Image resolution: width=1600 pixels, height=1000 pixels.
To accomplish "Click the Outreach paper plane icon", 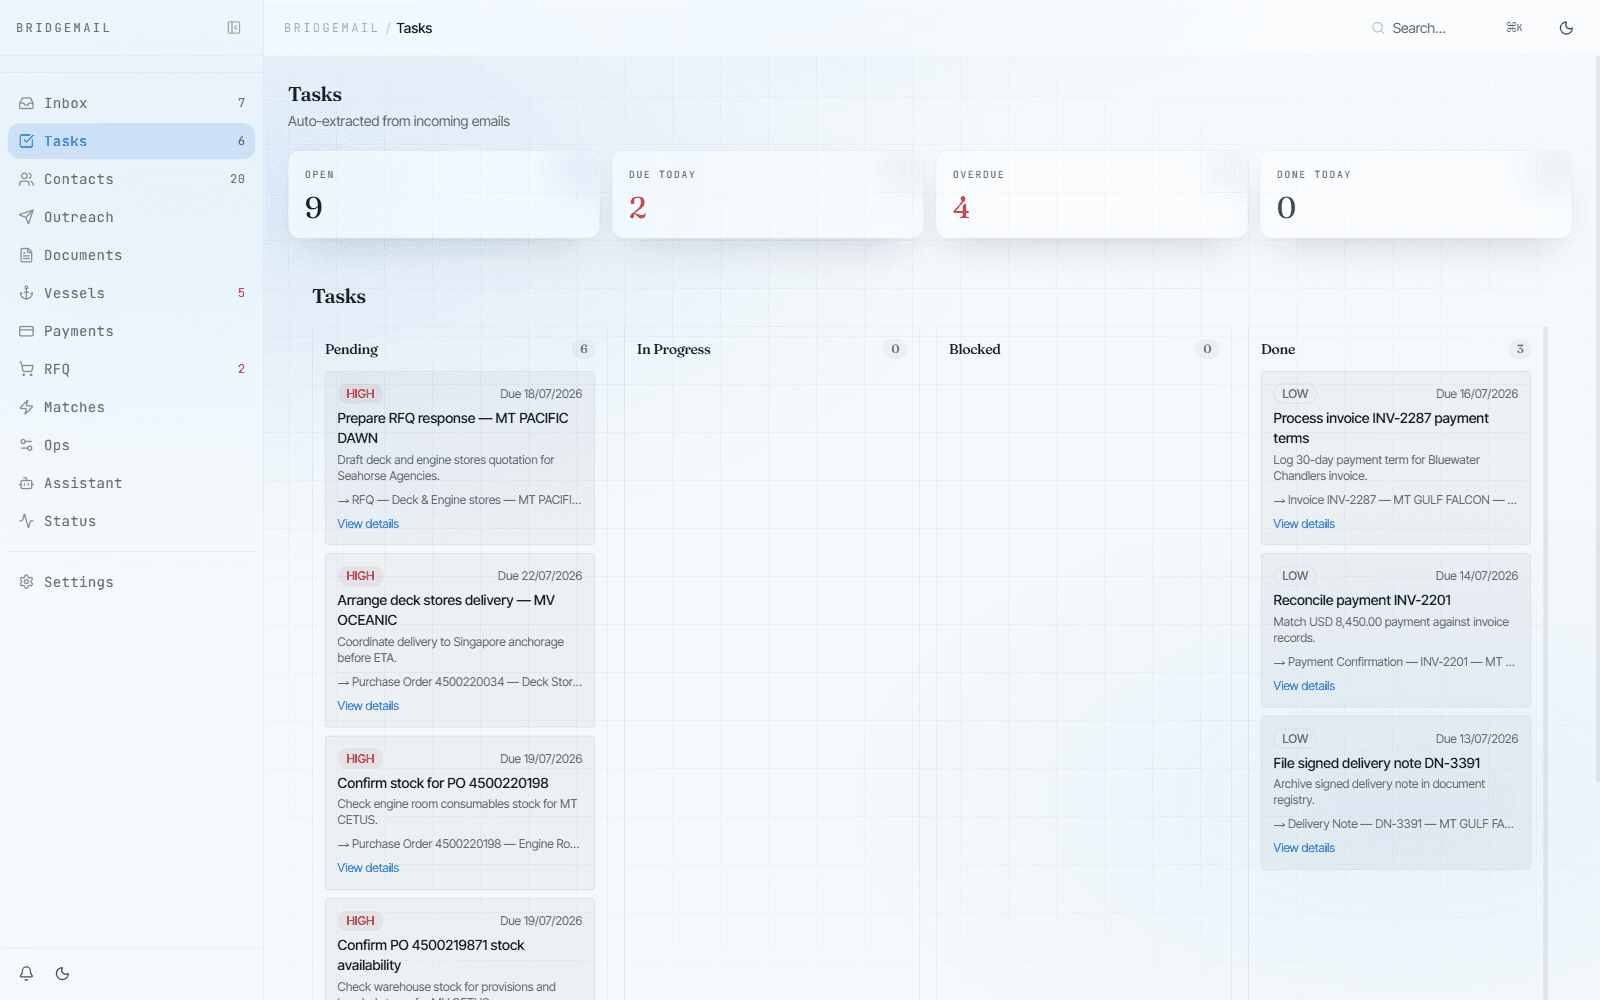I will point(27,217).
